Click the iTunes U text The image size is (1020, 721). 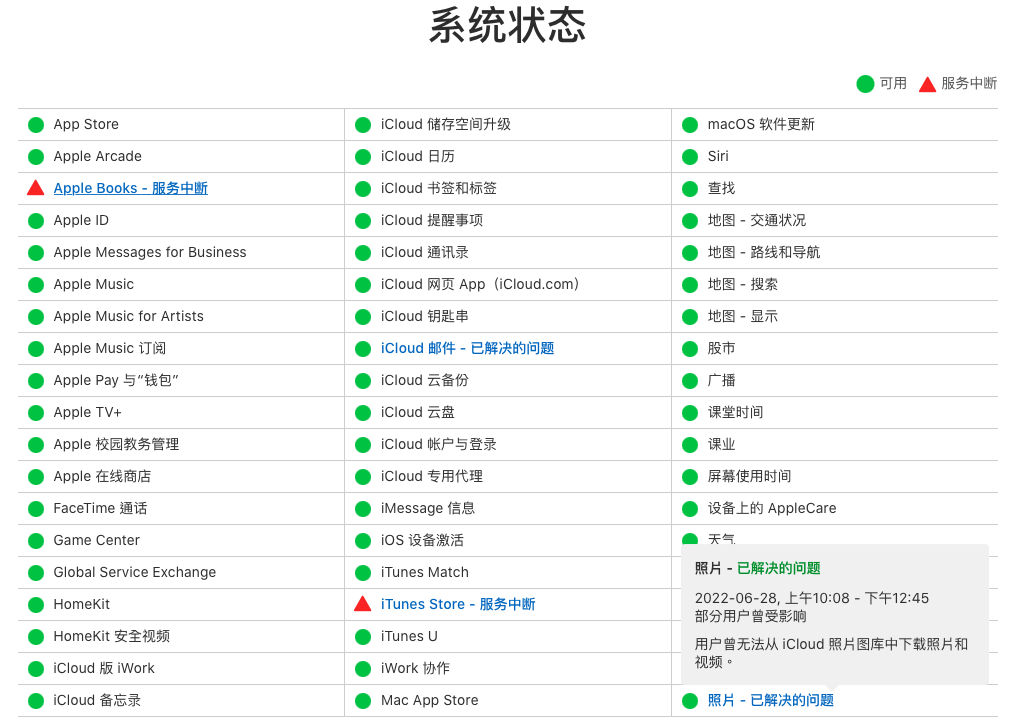(x=409, y=636)
